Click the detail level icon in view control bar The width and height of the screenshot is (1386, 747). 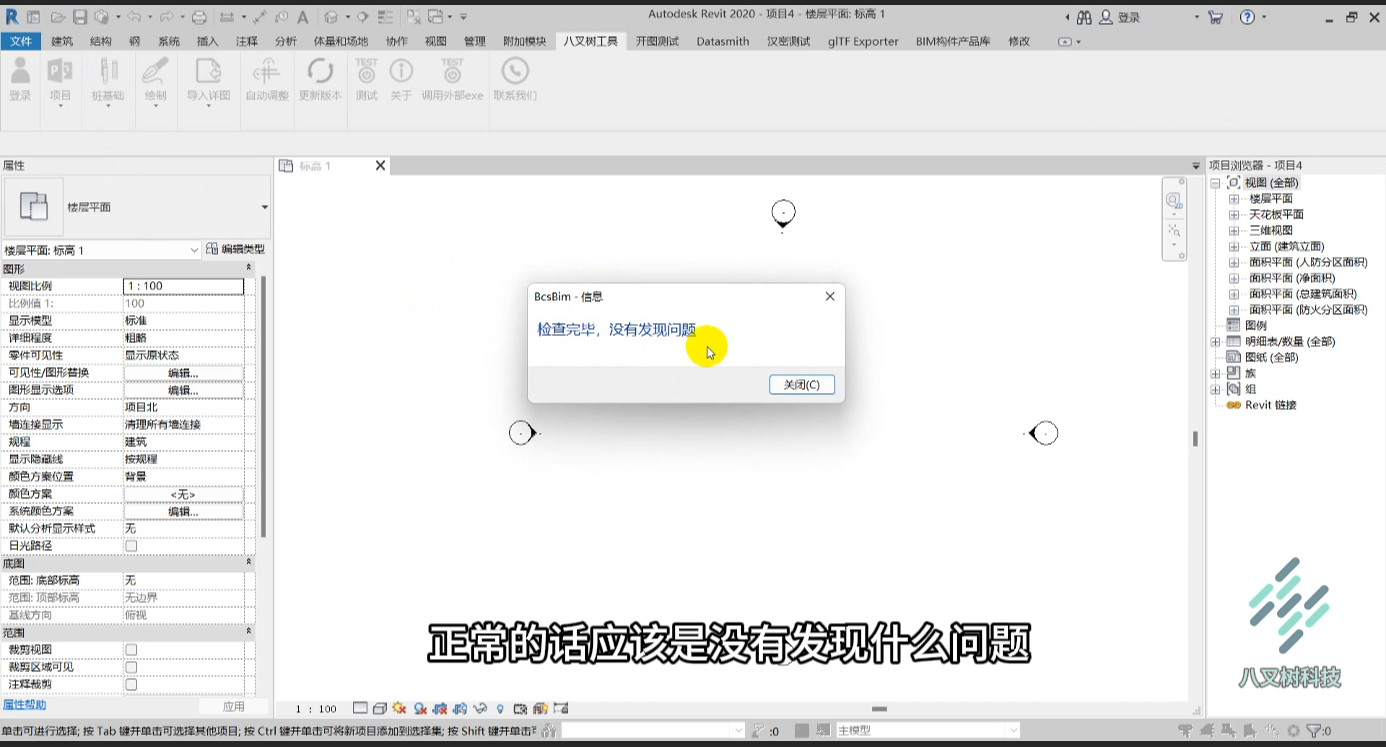click(361, 708)
